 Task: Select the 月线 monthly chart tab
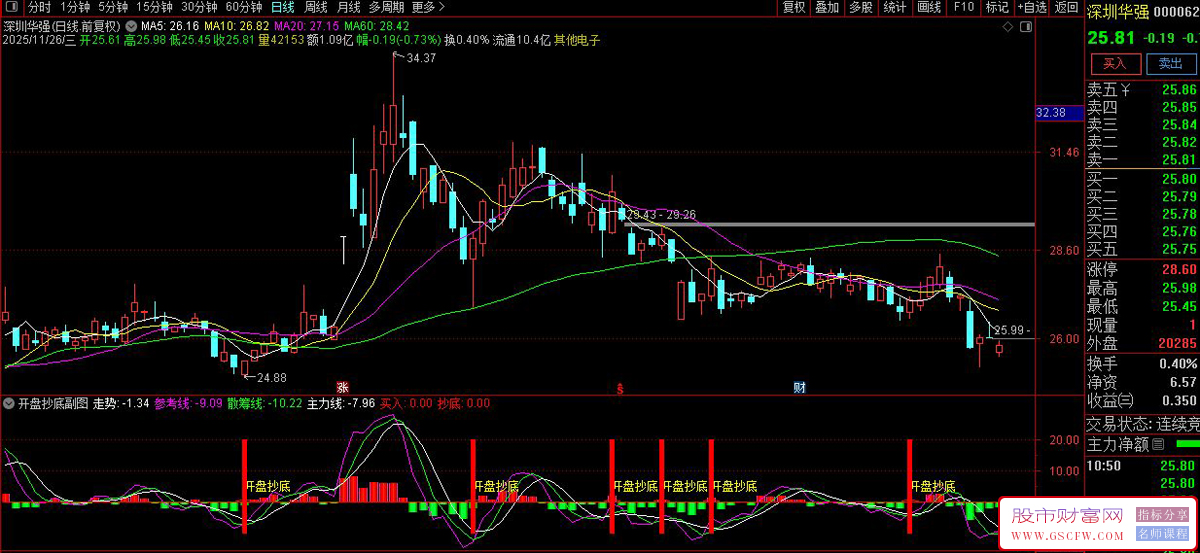click(349, 7)
